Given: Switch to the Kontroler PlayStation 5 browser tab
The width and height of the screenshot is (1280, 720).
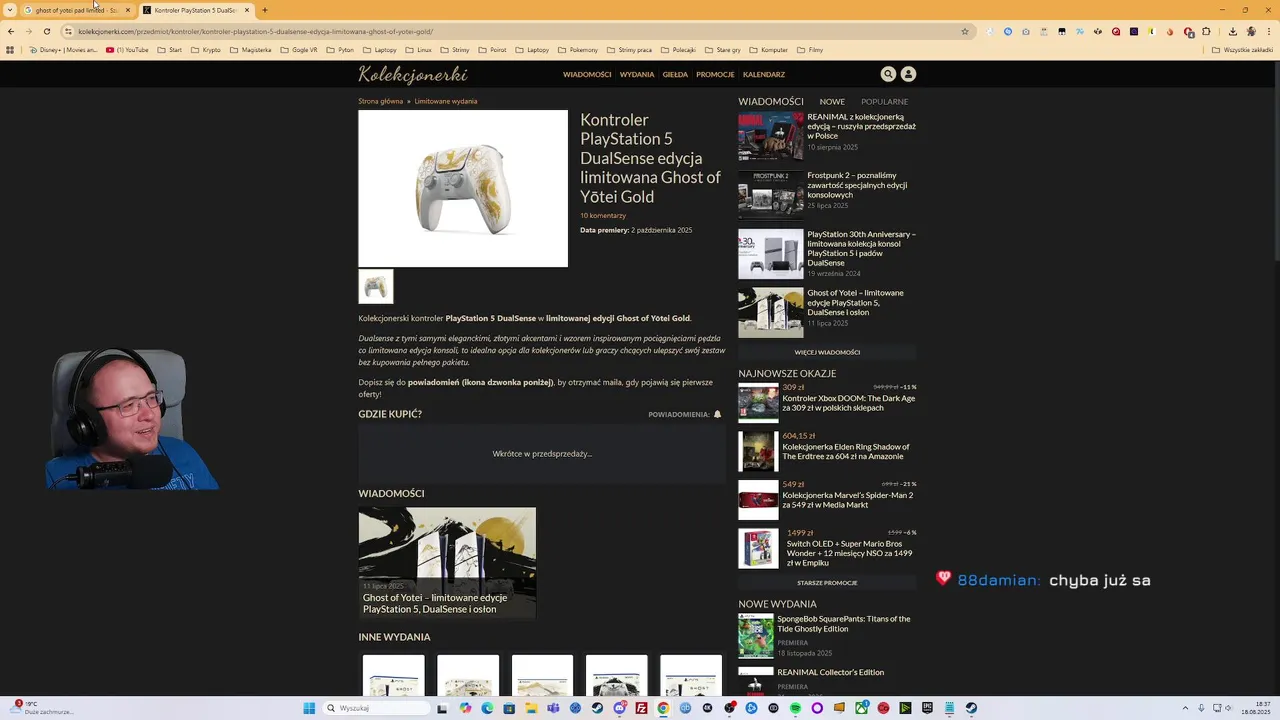Looking at the screenshot, I should point(195,10).
